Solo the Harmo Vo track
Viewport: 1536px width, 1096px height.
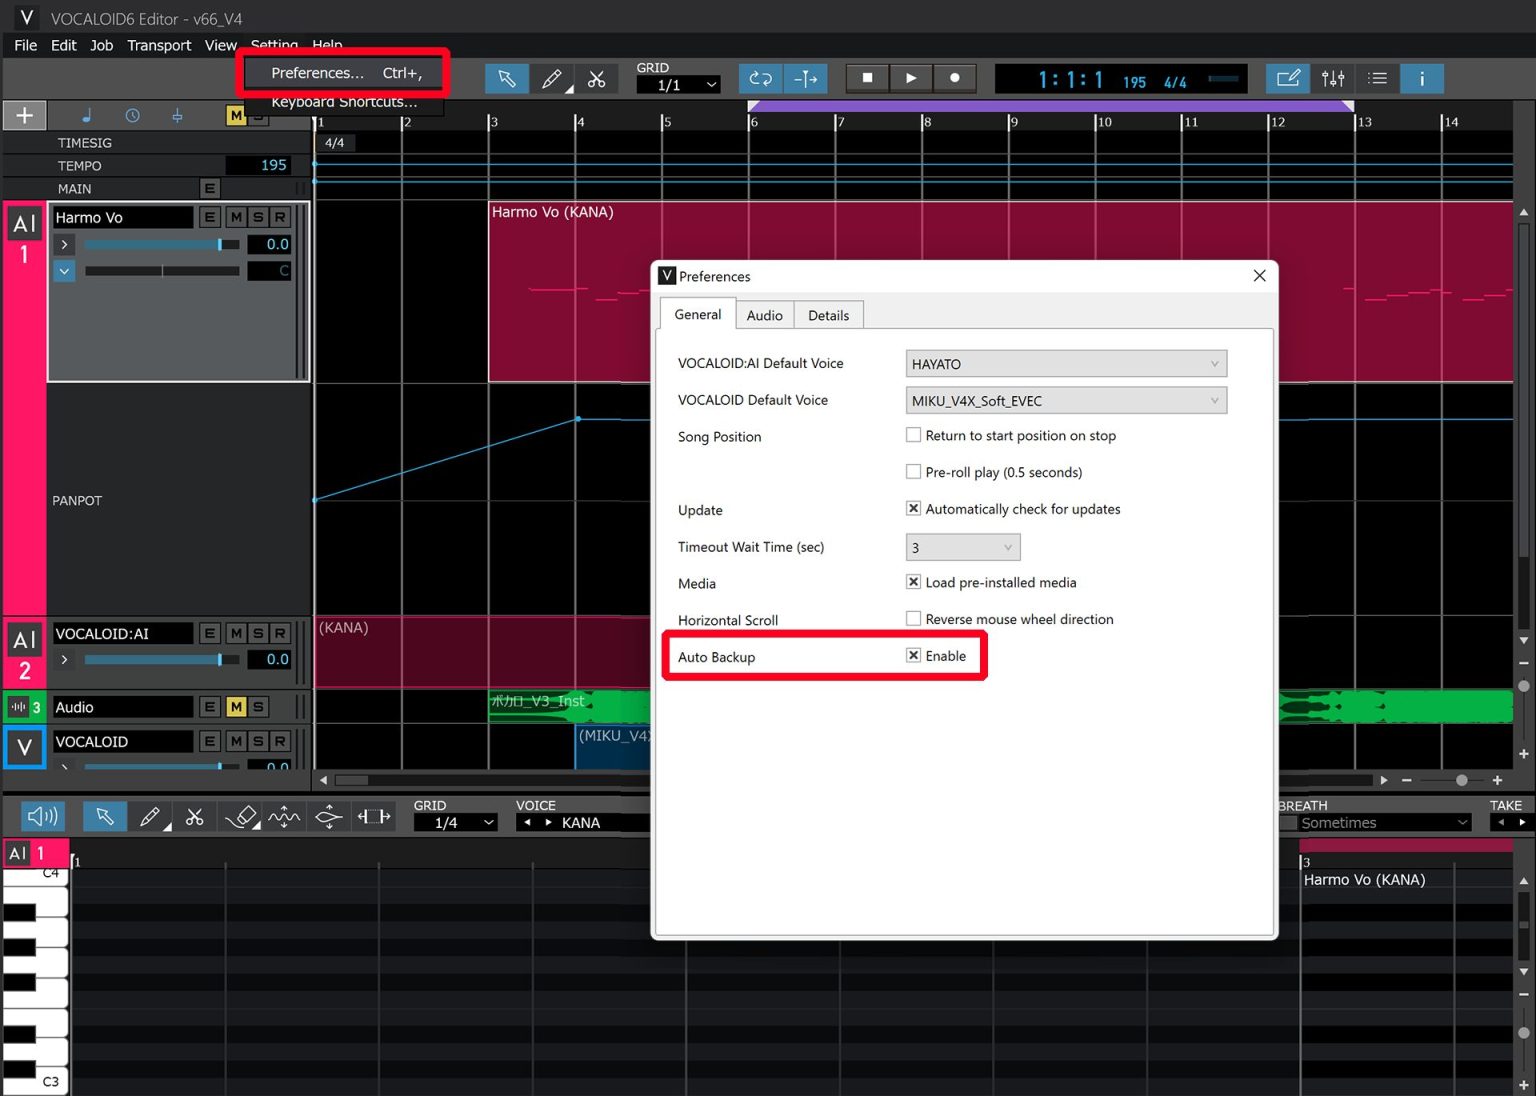[x=259, y=217]
